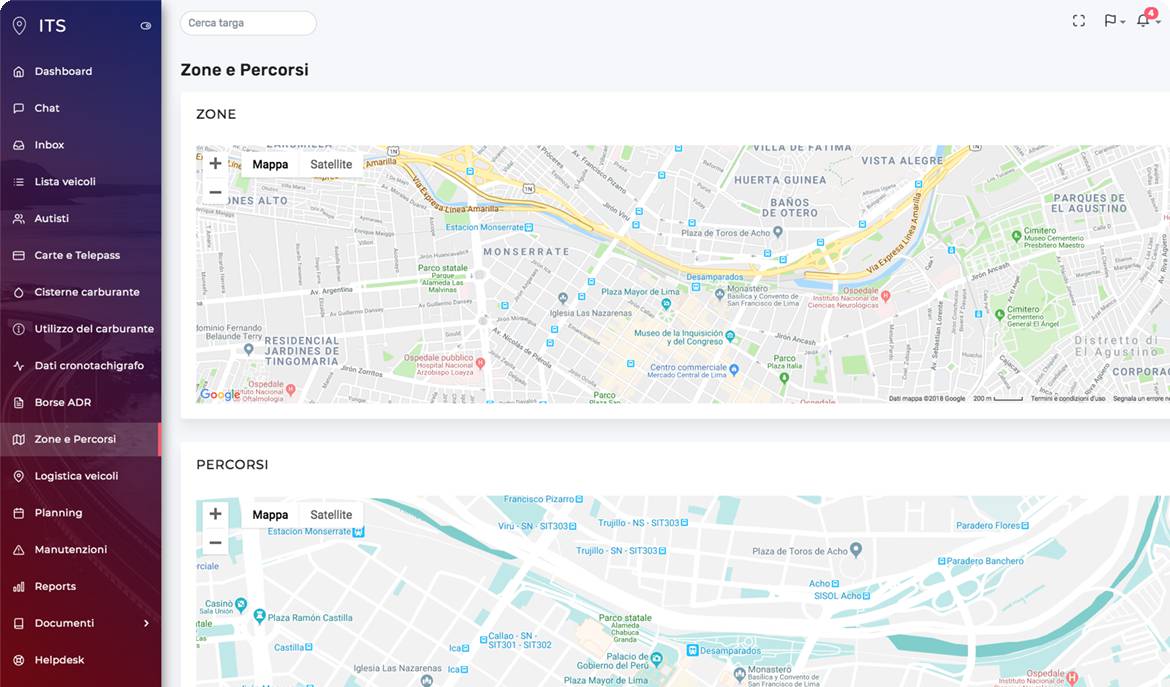Switch PERCORSI map to Satellite view
This screenshot has height=687, width=1170.
point(331,515)
